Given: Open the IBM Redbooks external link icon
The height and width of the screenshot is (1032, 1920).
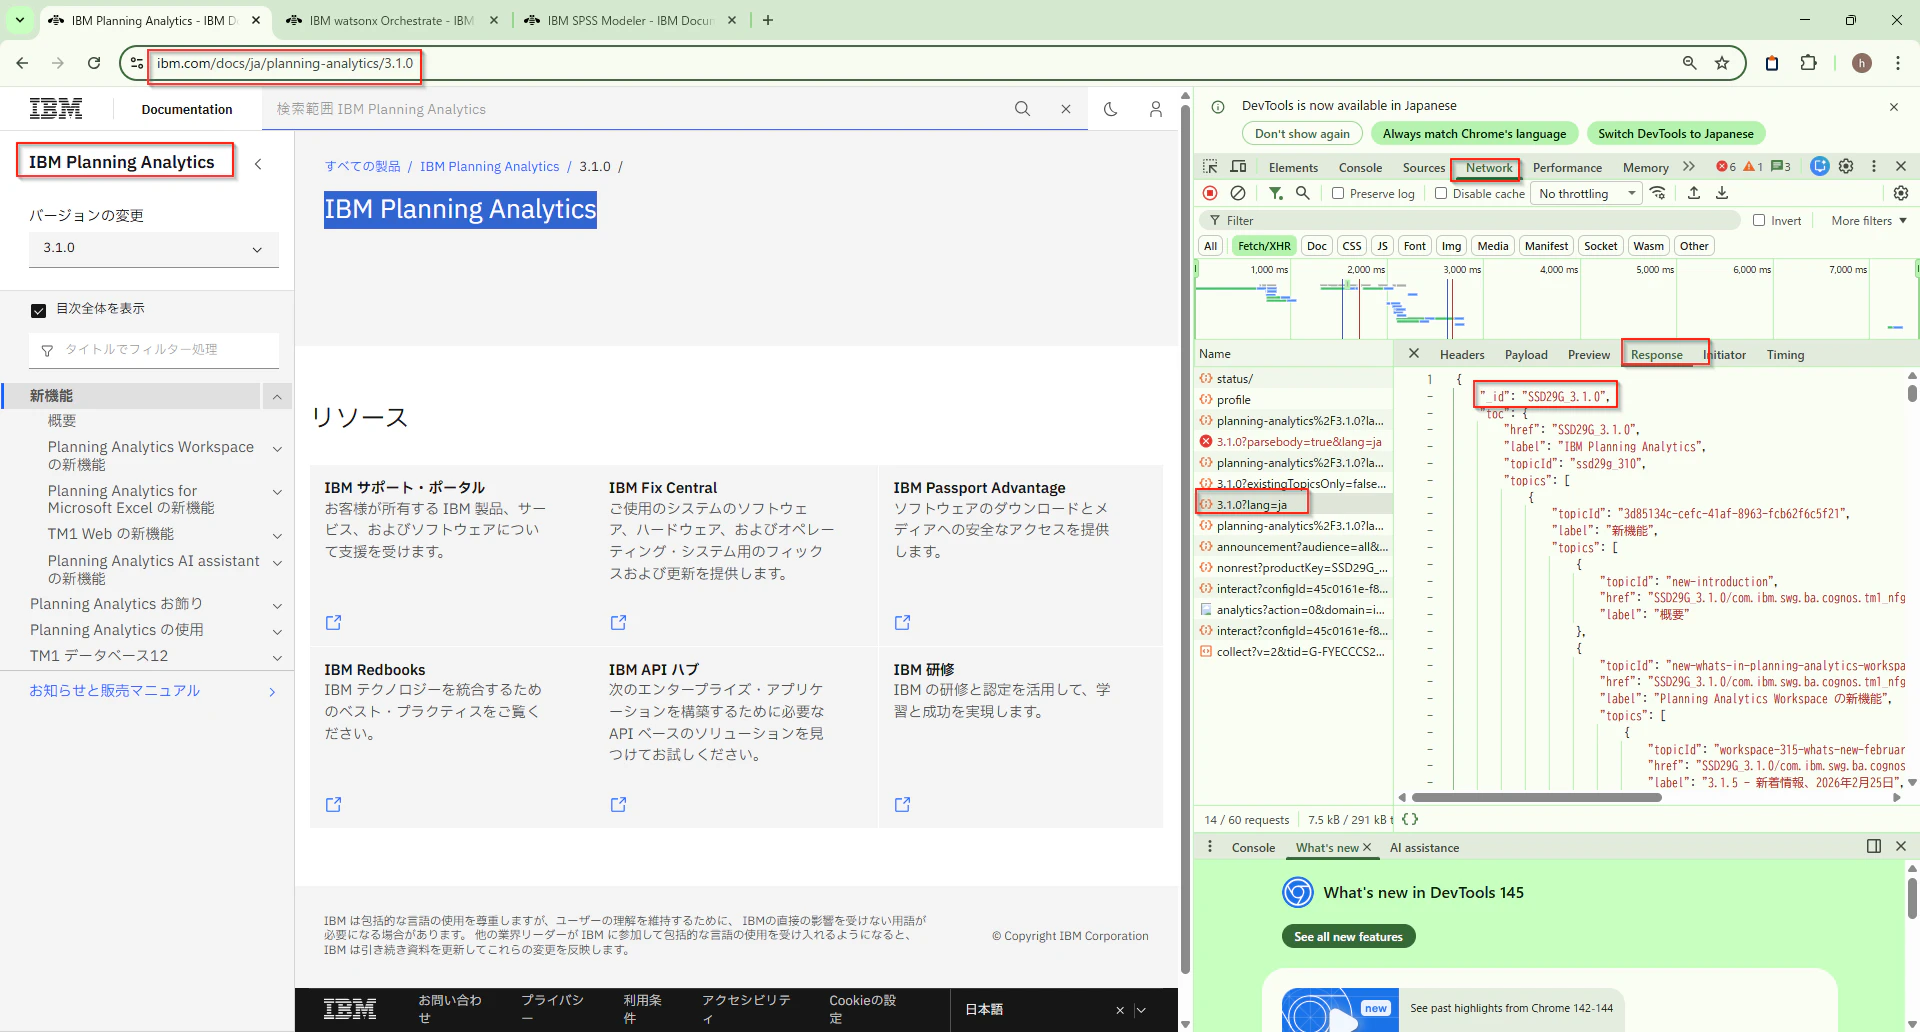Looking at the screenshot, I should (334, 804).
